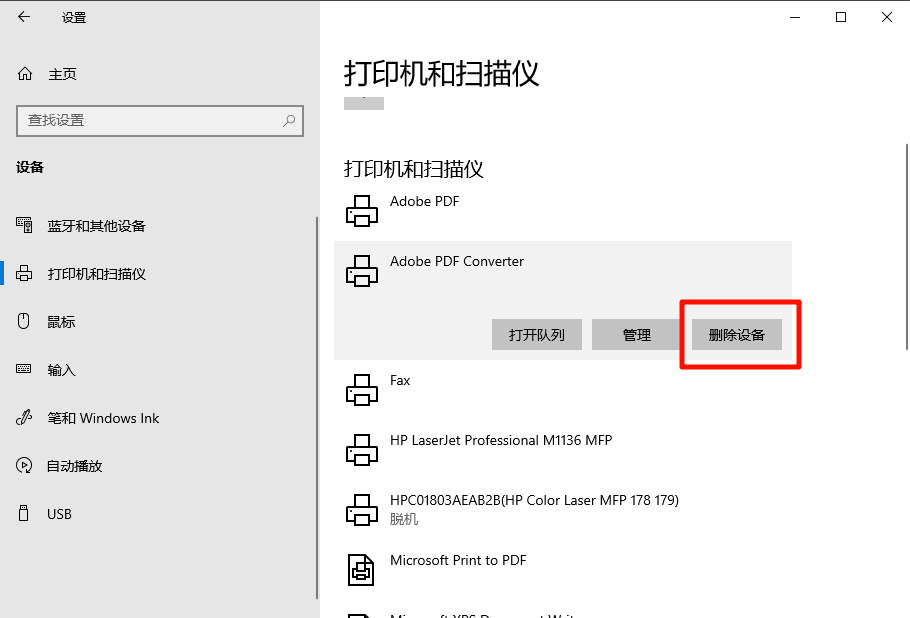The height and width of the screenshot is (618, 910).
Task: Select HP LaserJet Professional M1136 MFP
Action: click(x=563, y=449)
